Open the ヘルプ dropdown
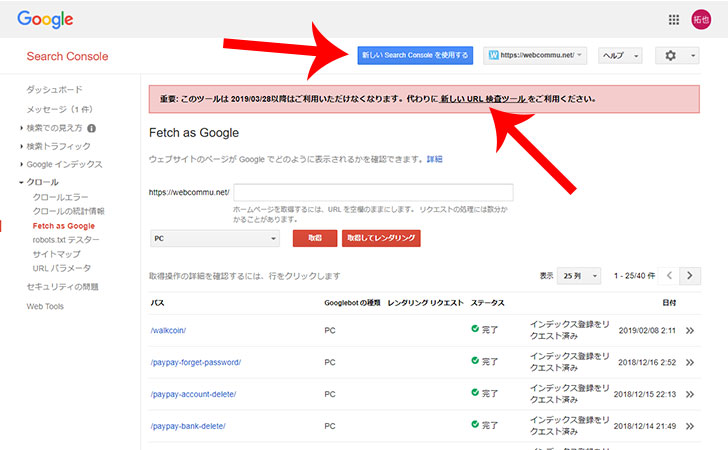Image resolution: width=728 pixels, height=450 pixels. click(620, 56)
